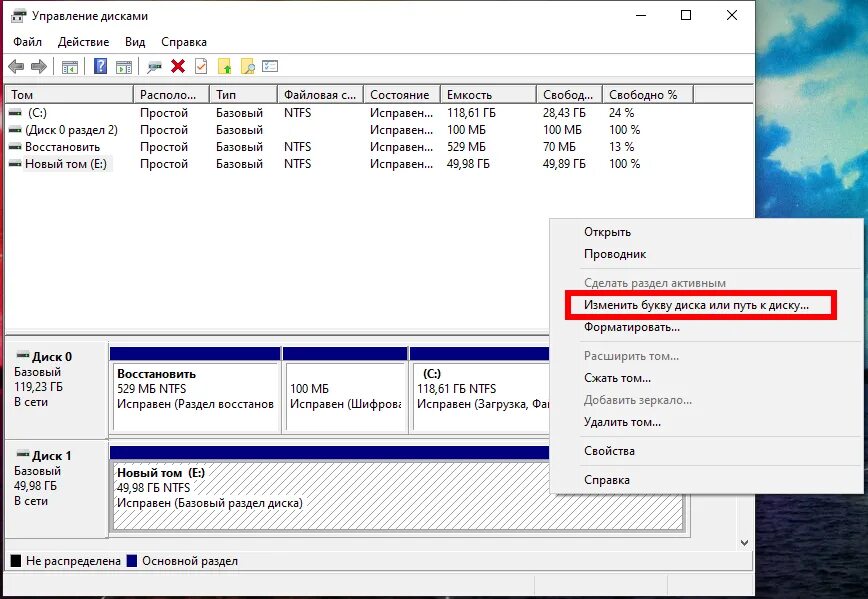
Task: Click the yellow folder with magnifier icon
Action: (247, 66)
